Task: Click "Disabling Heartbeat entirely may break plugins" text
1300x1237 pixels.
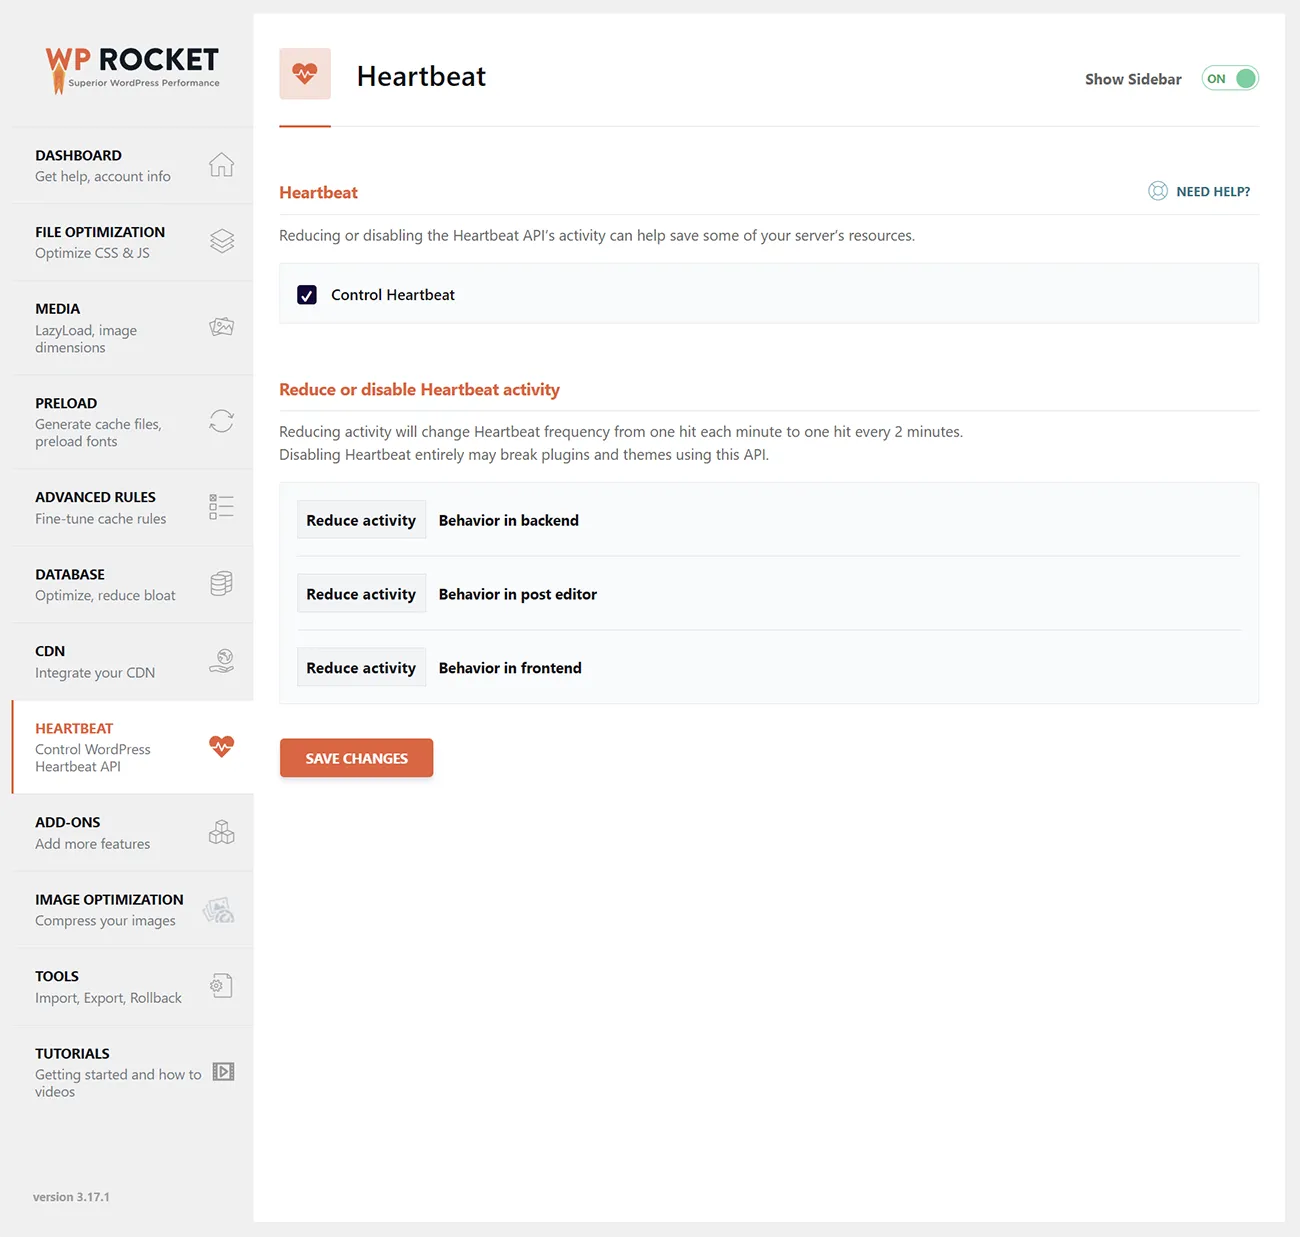Action: (524, 455)
